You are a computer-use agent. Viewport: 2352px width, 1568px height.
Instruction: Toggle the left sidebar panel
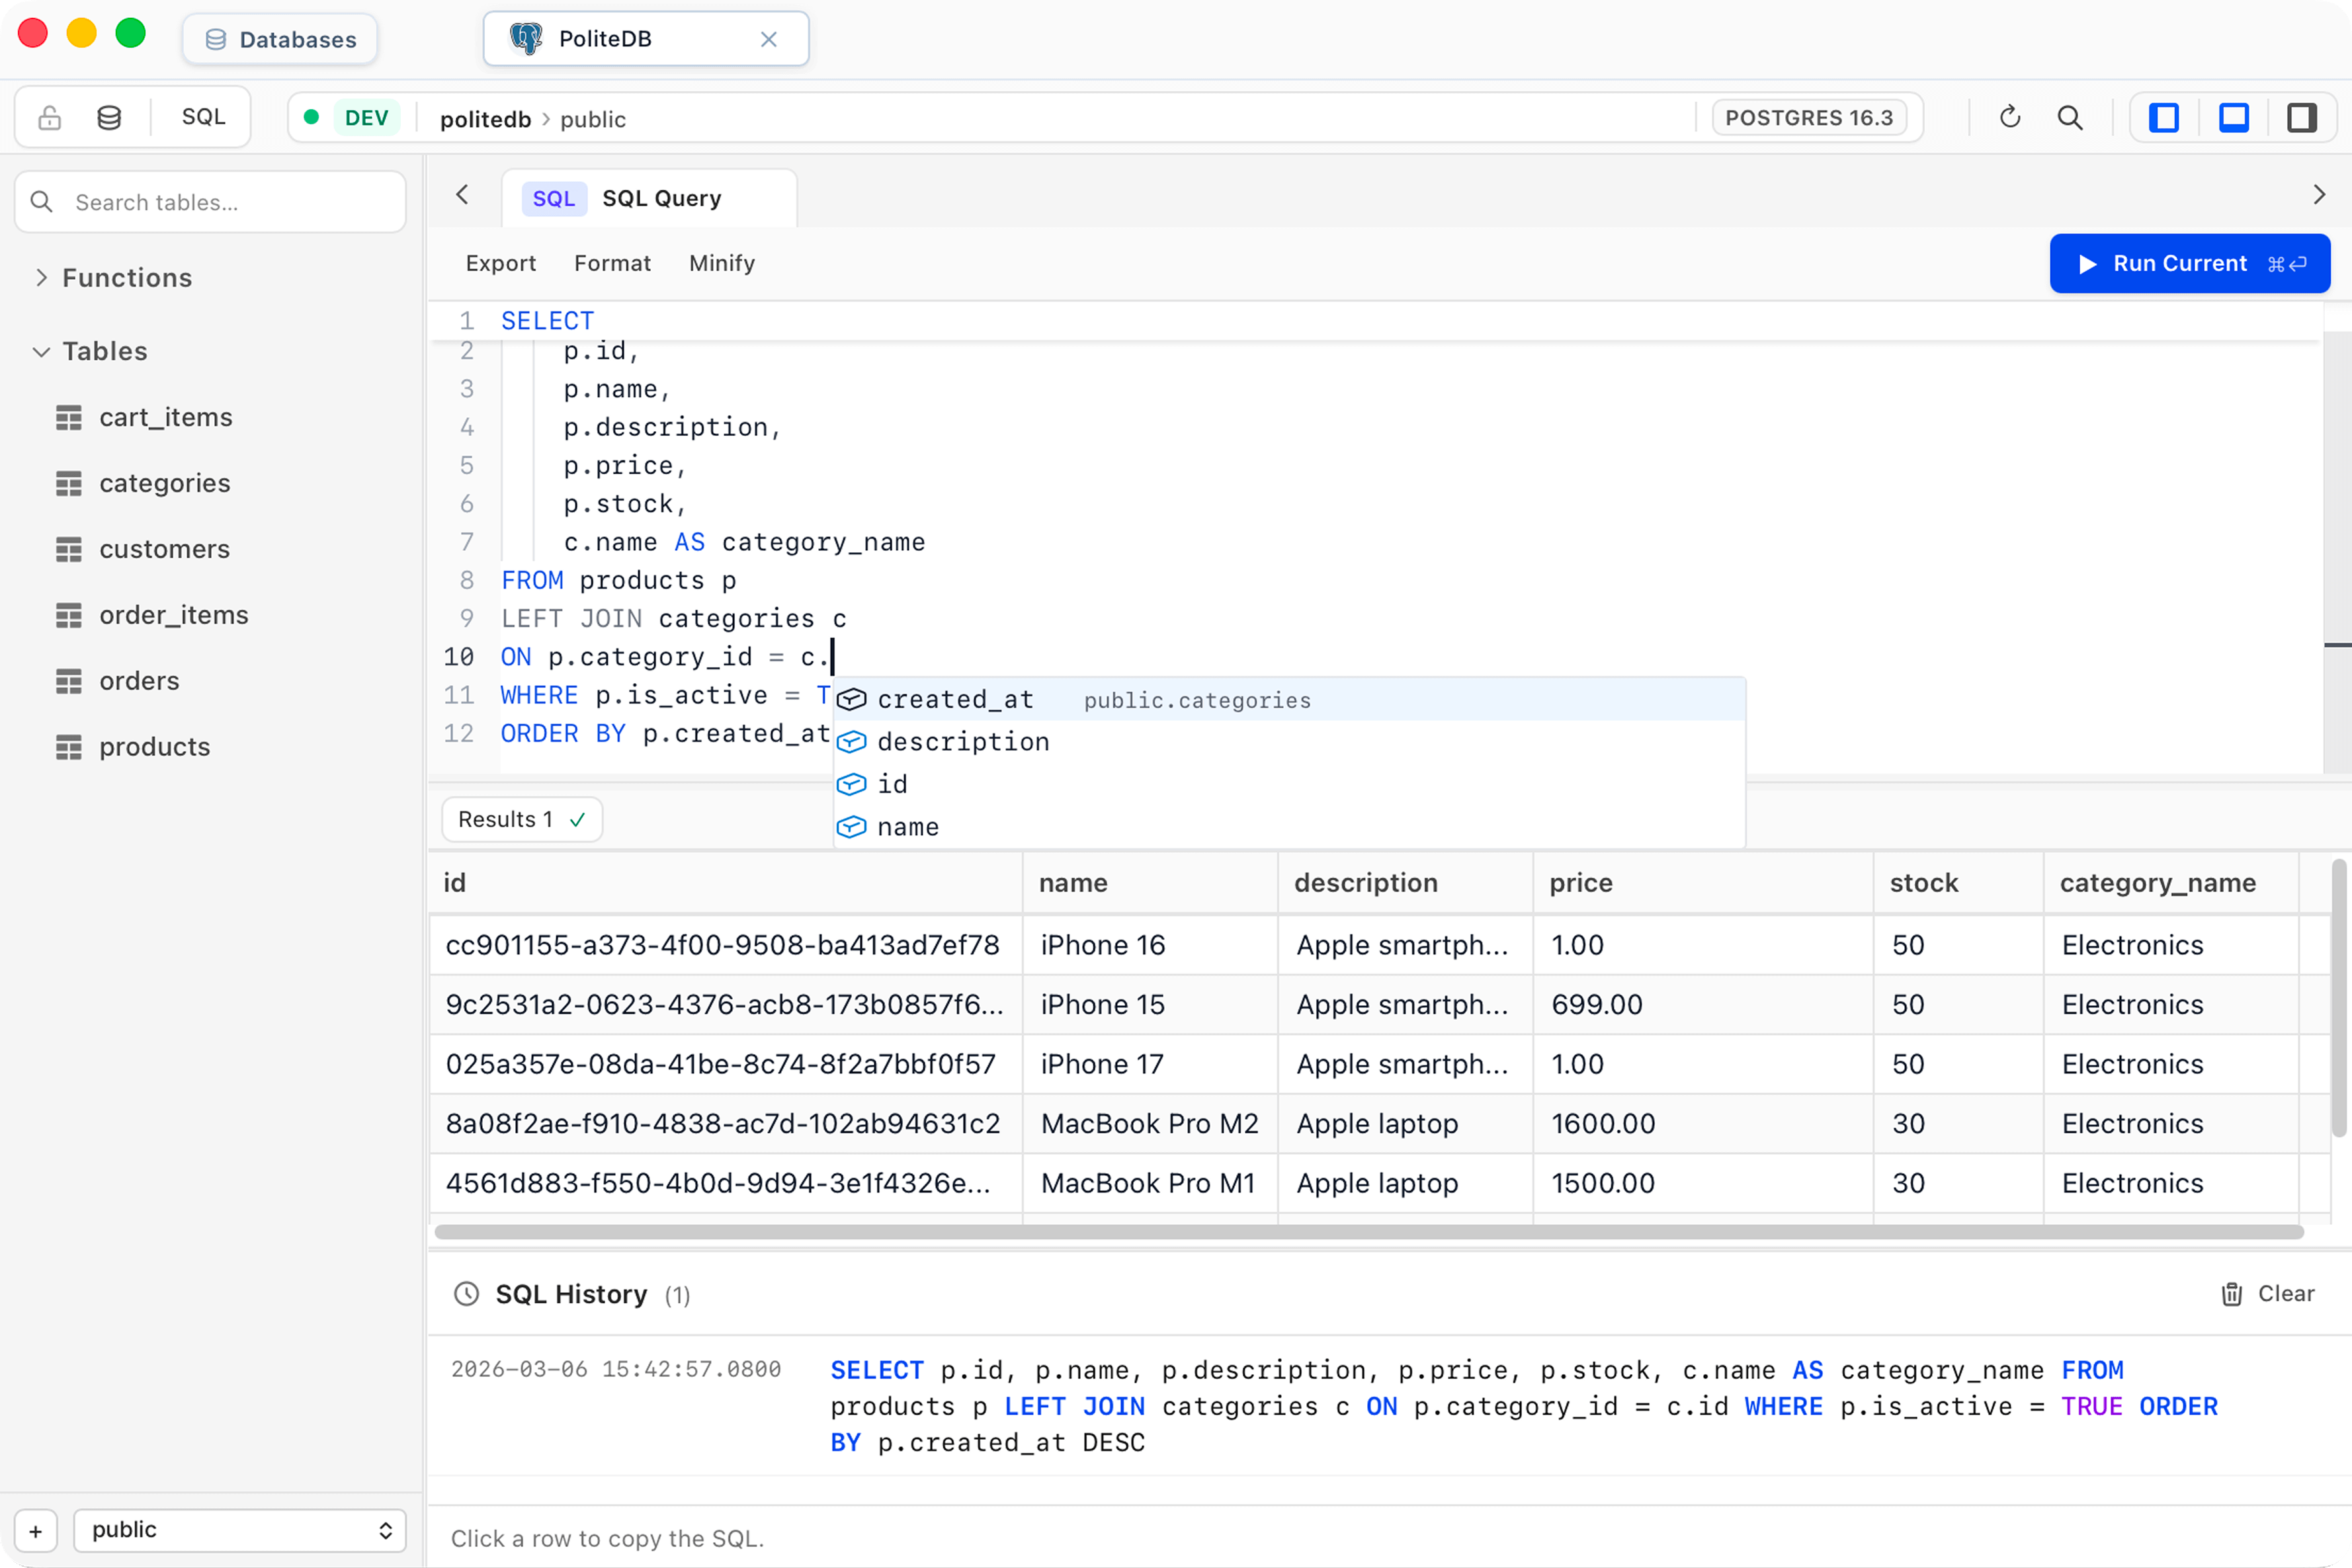pos(2164,118)
